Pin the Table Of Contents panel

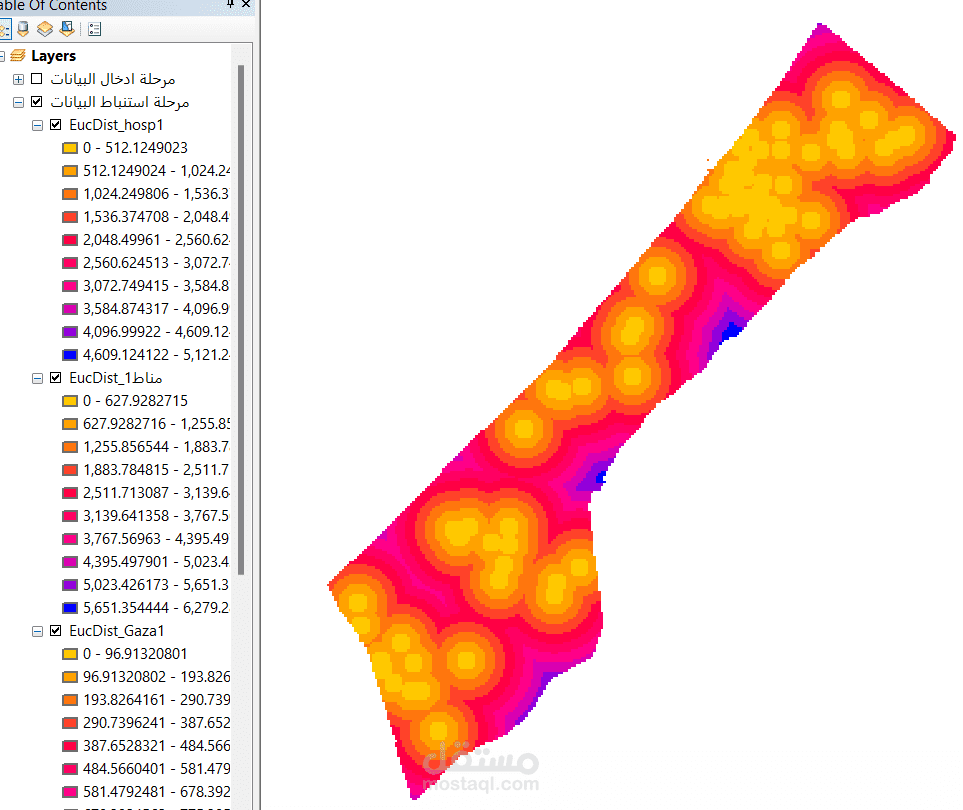[230, 4]
